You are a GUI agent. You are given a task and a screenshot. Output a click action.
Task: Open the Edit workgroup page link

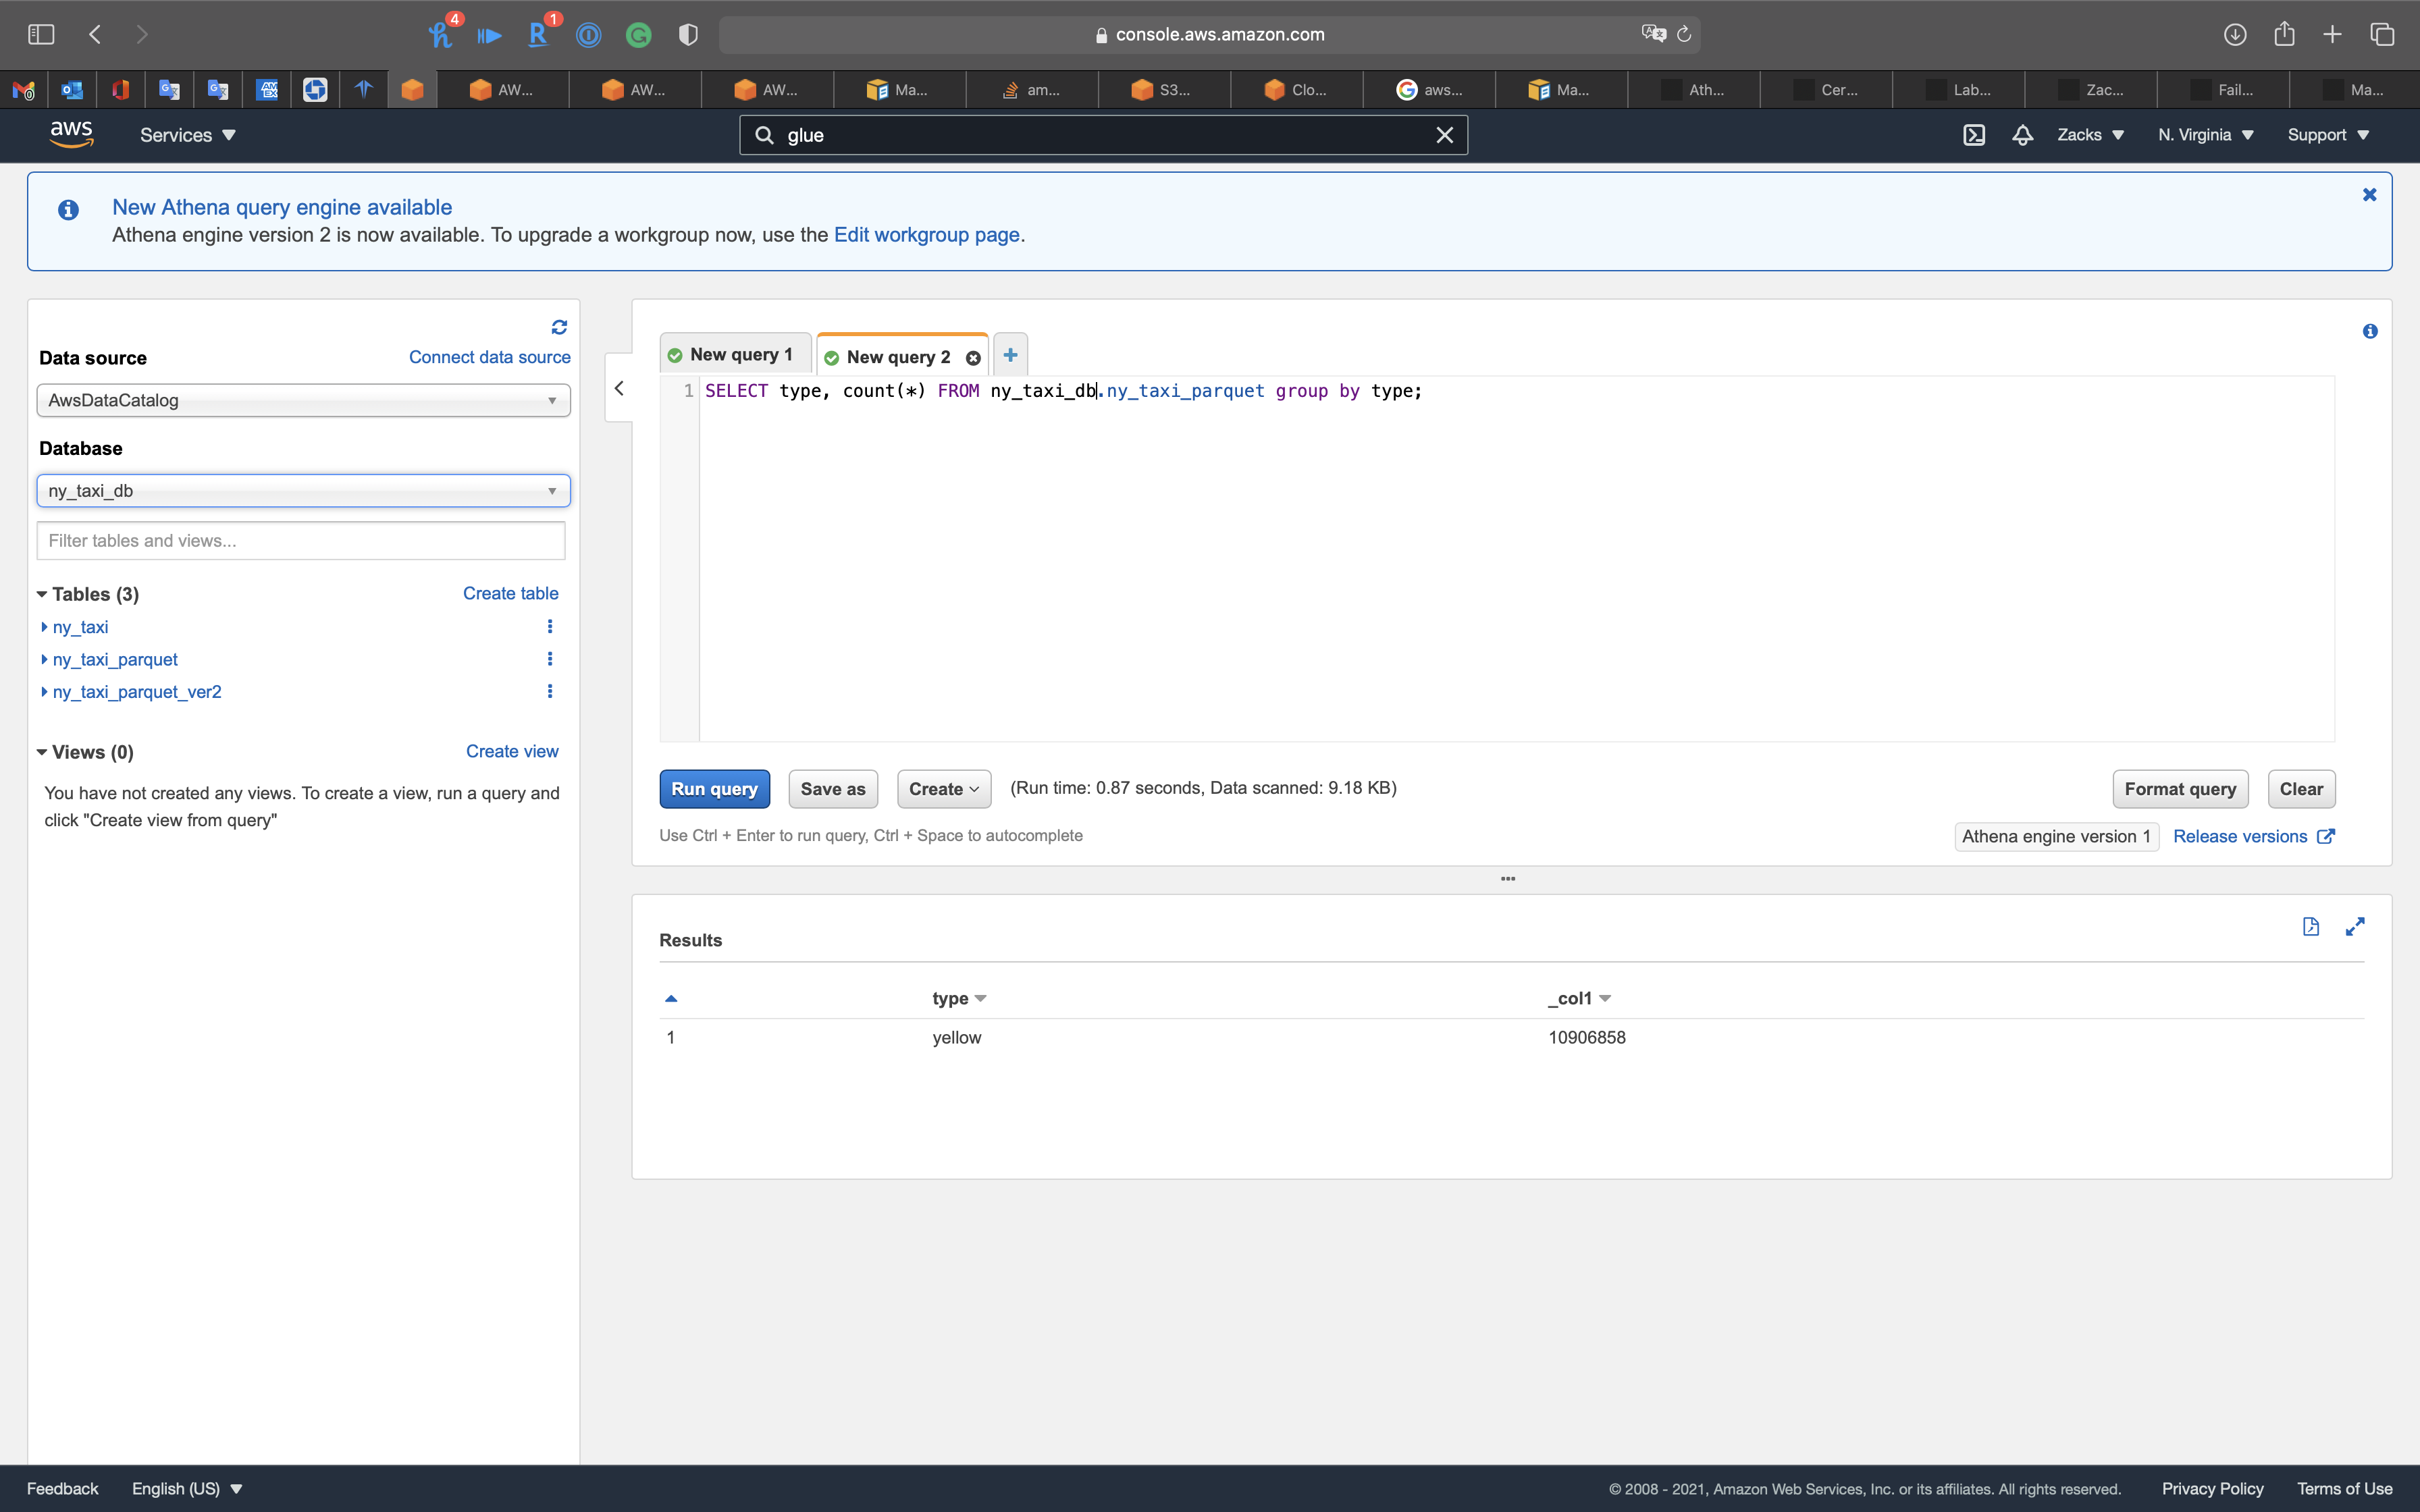(x=926, y=235)
